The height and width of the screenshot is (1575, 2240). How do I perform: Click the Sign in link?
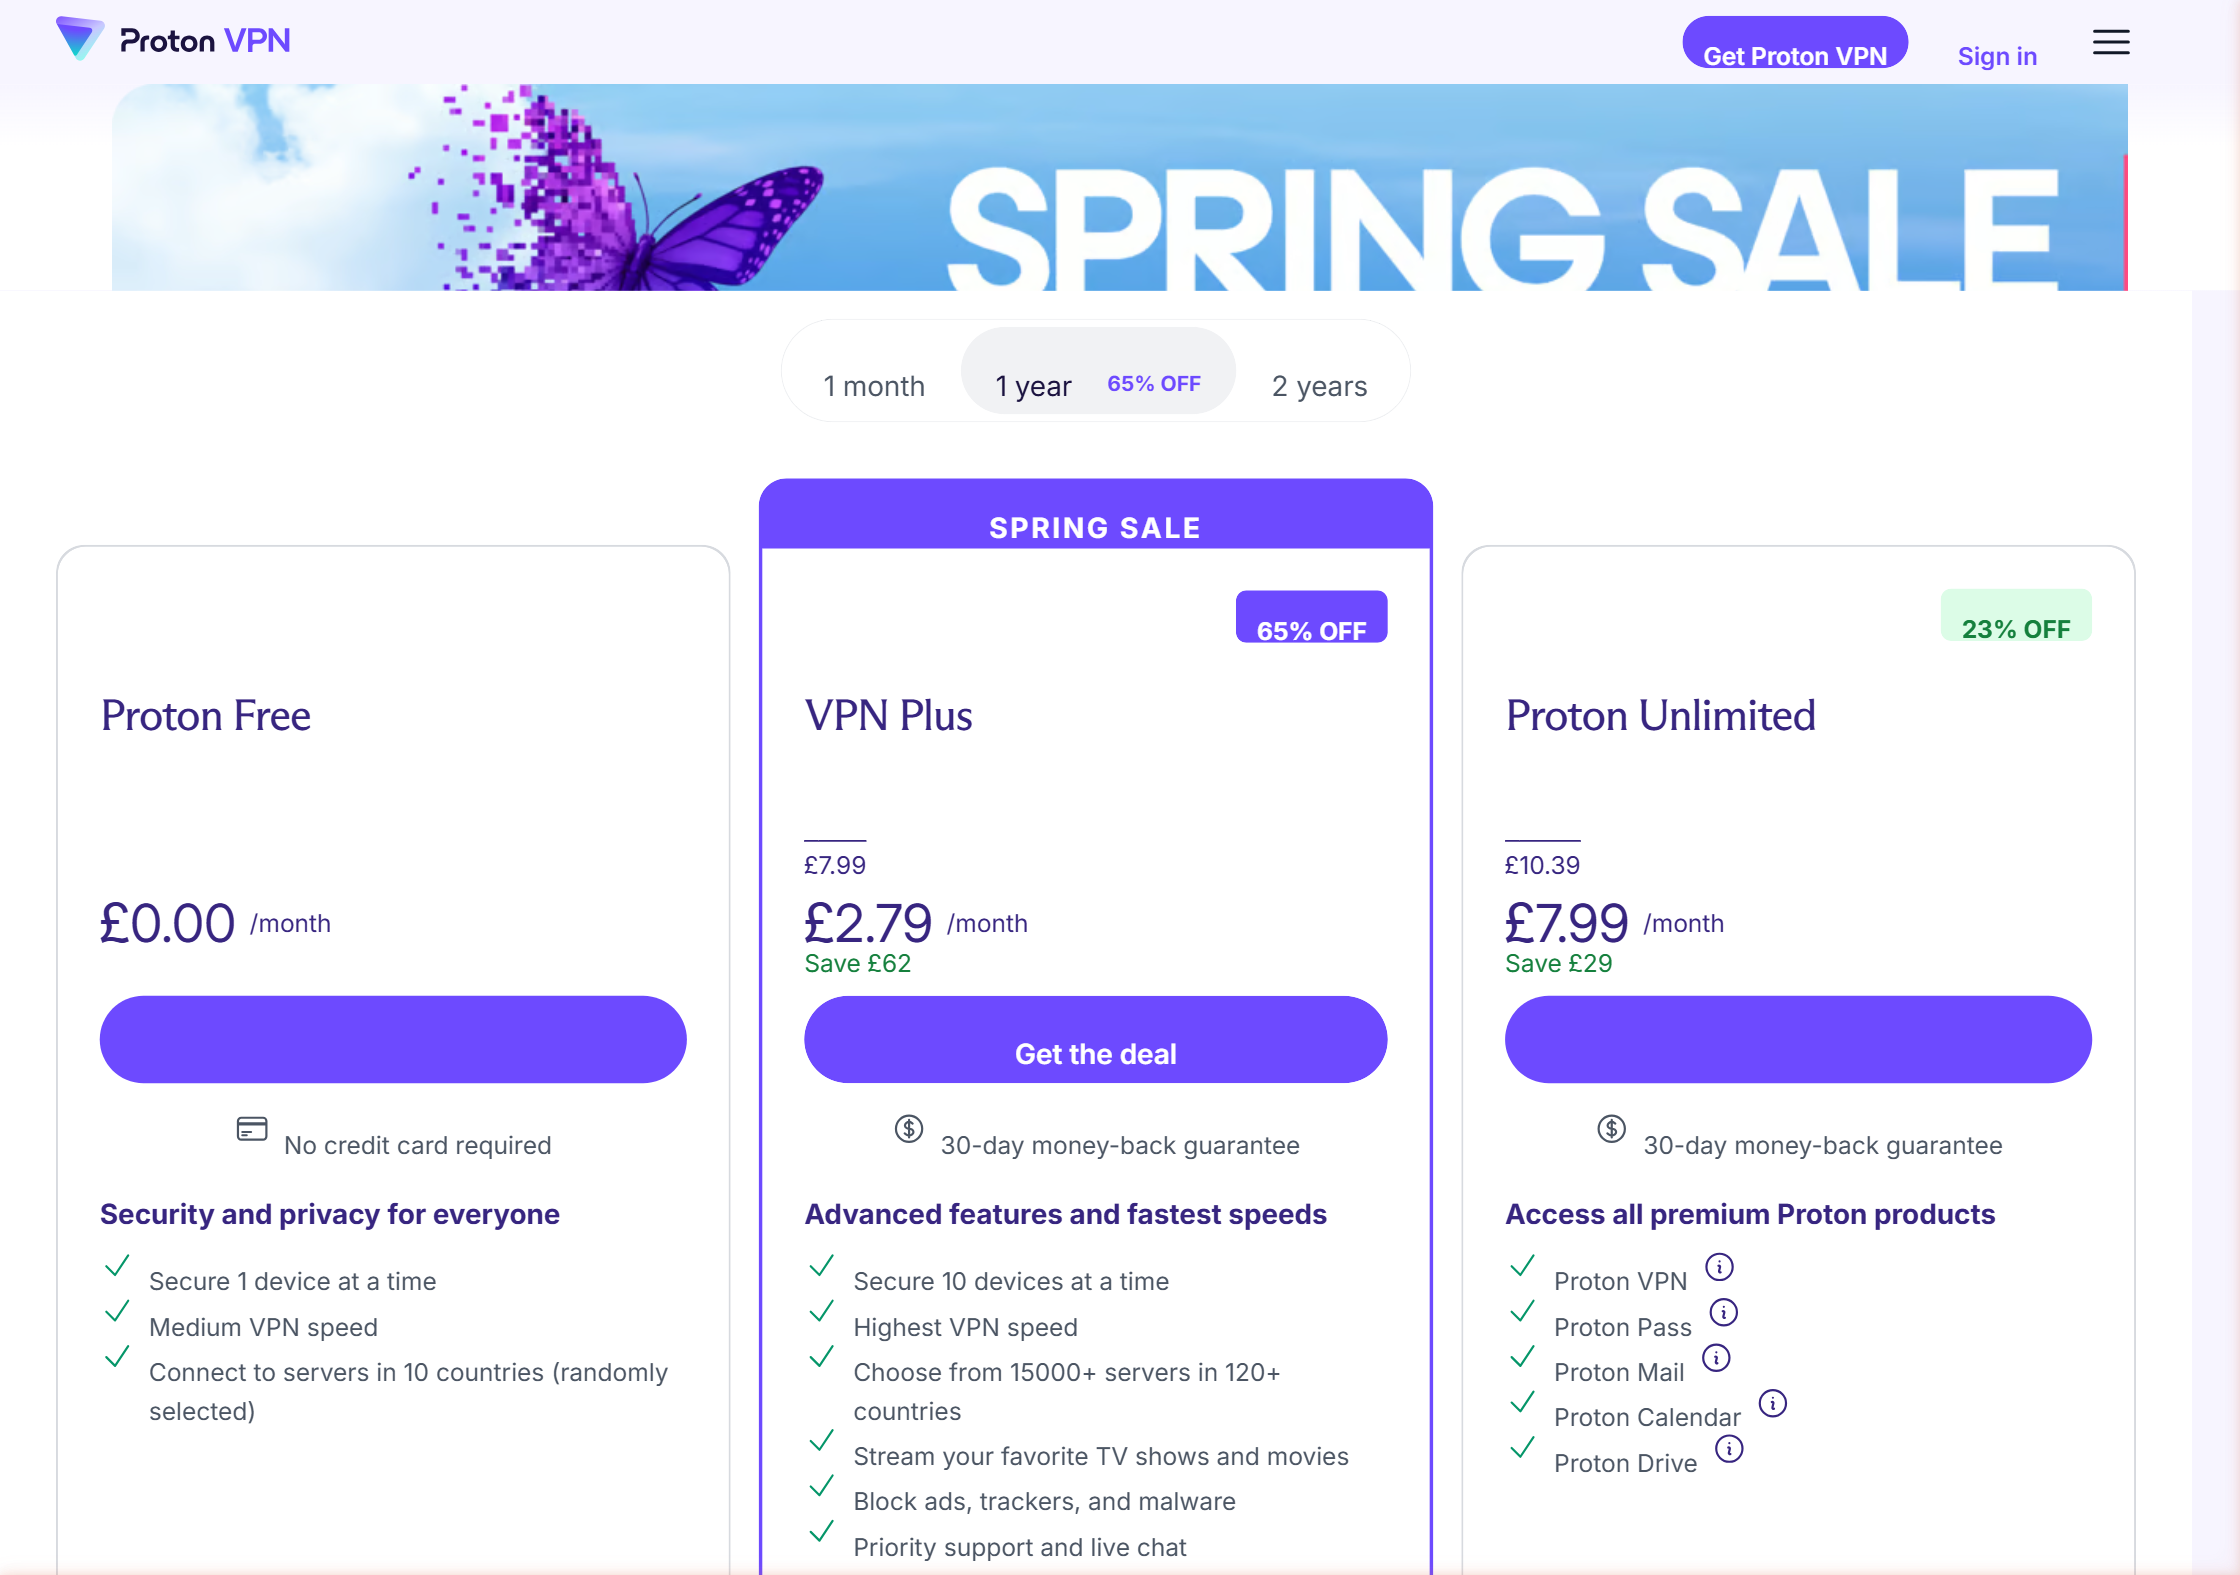point(1997,56)
